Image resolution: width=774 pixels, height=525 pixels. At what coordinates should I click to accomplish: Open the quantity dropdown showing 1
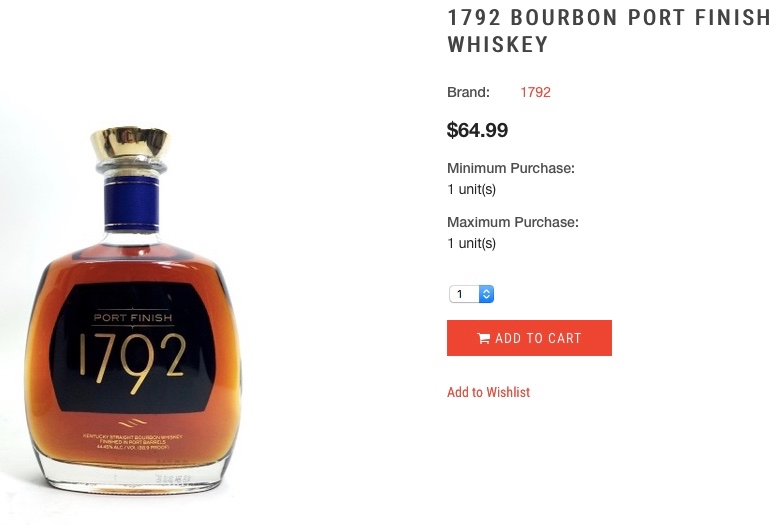click(x=471, y=294)
